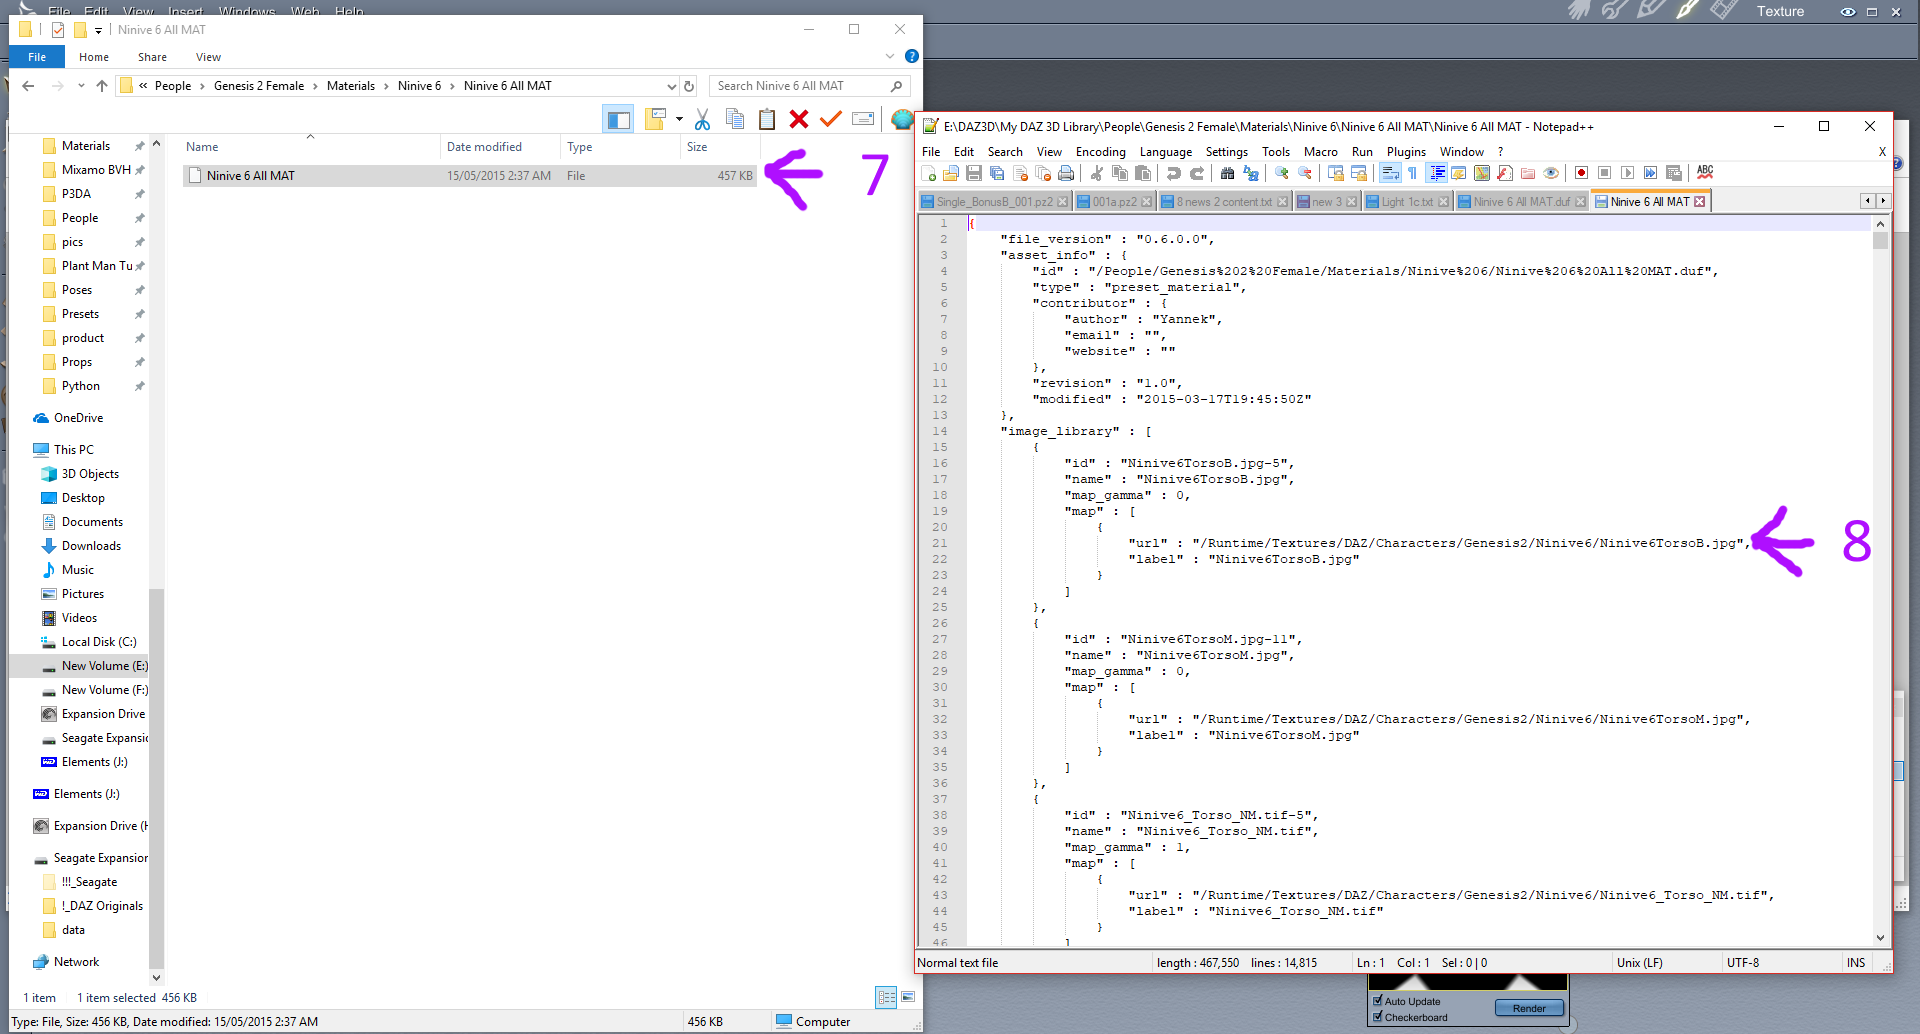Toggle Show All Characters pilcrow button
The width and height of the screenshot is (1920, 1034).
(1413, 173)
